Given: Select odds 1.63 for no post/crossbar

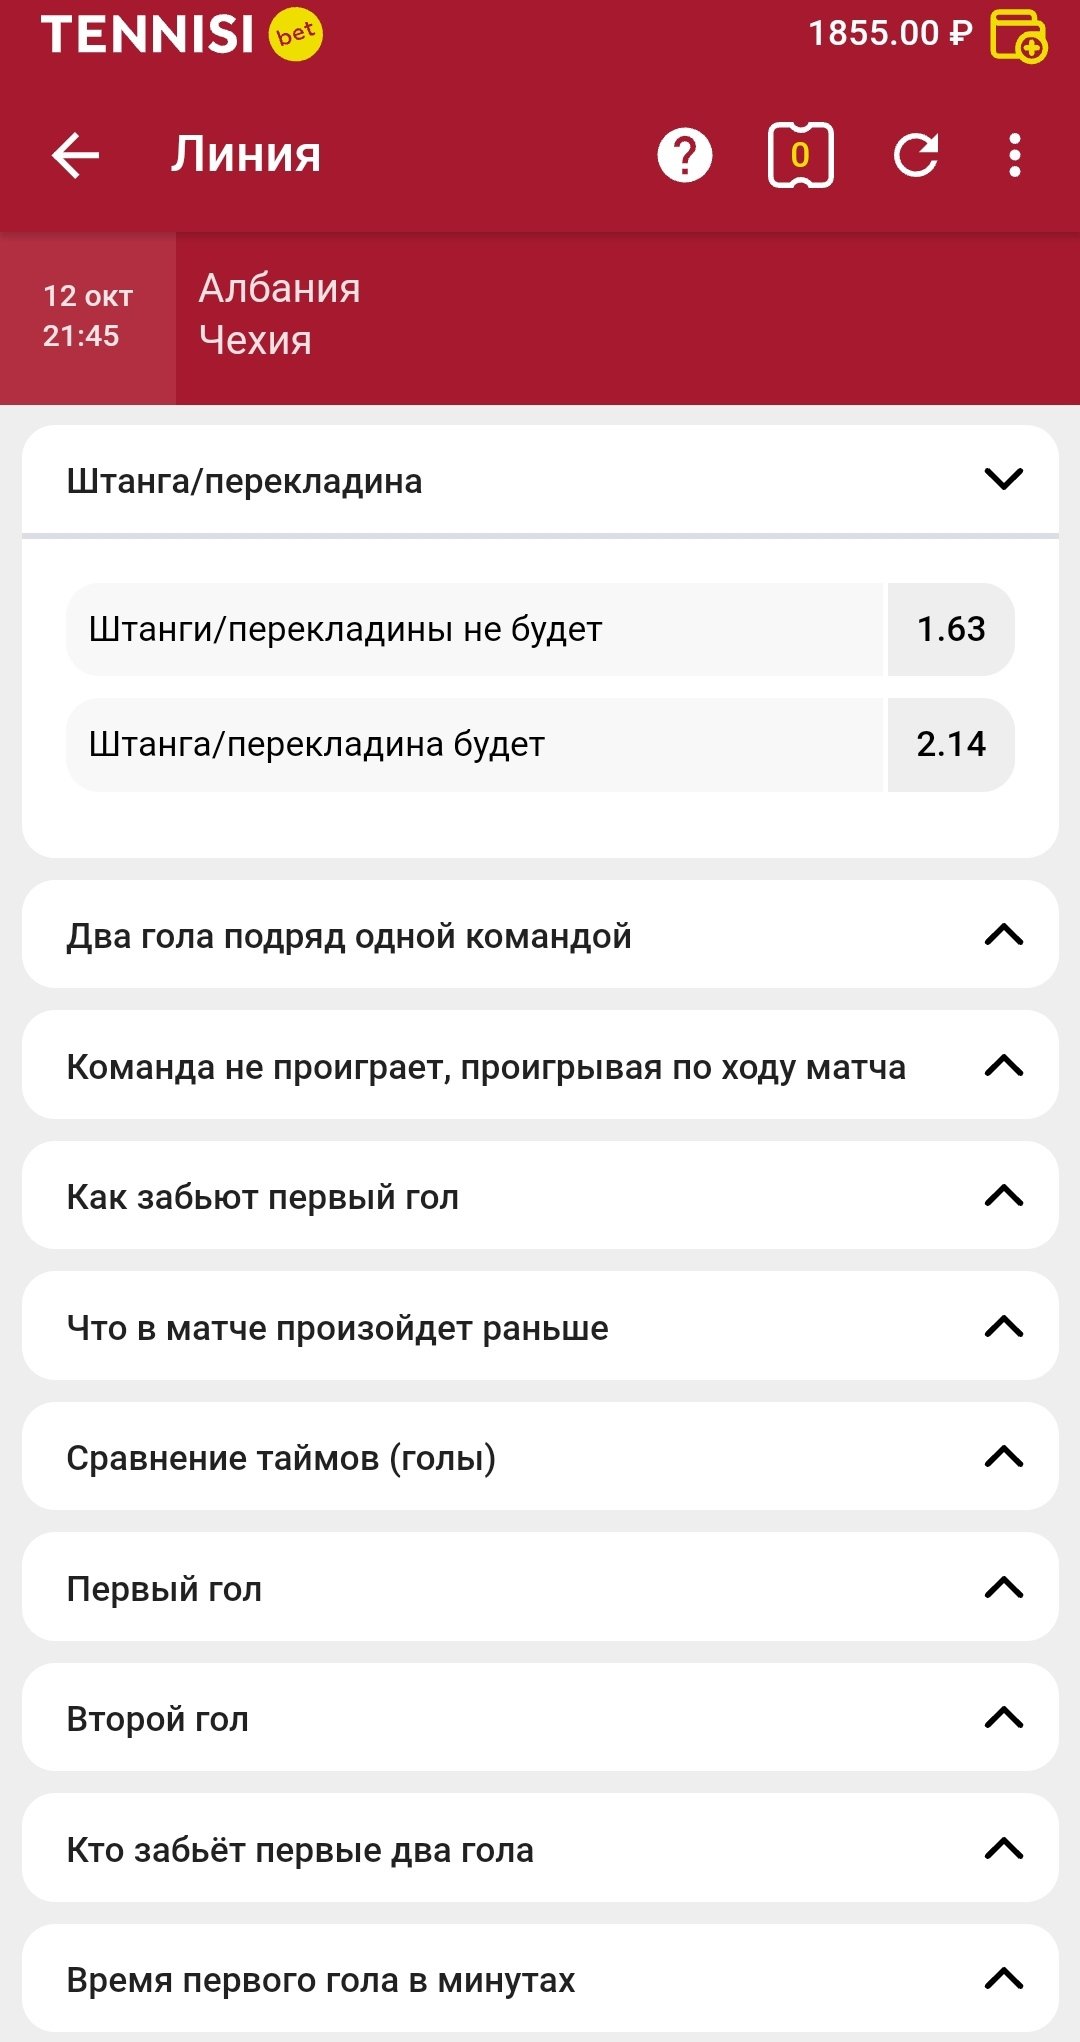Looking at the screenshot, I should tap(950, 629).
